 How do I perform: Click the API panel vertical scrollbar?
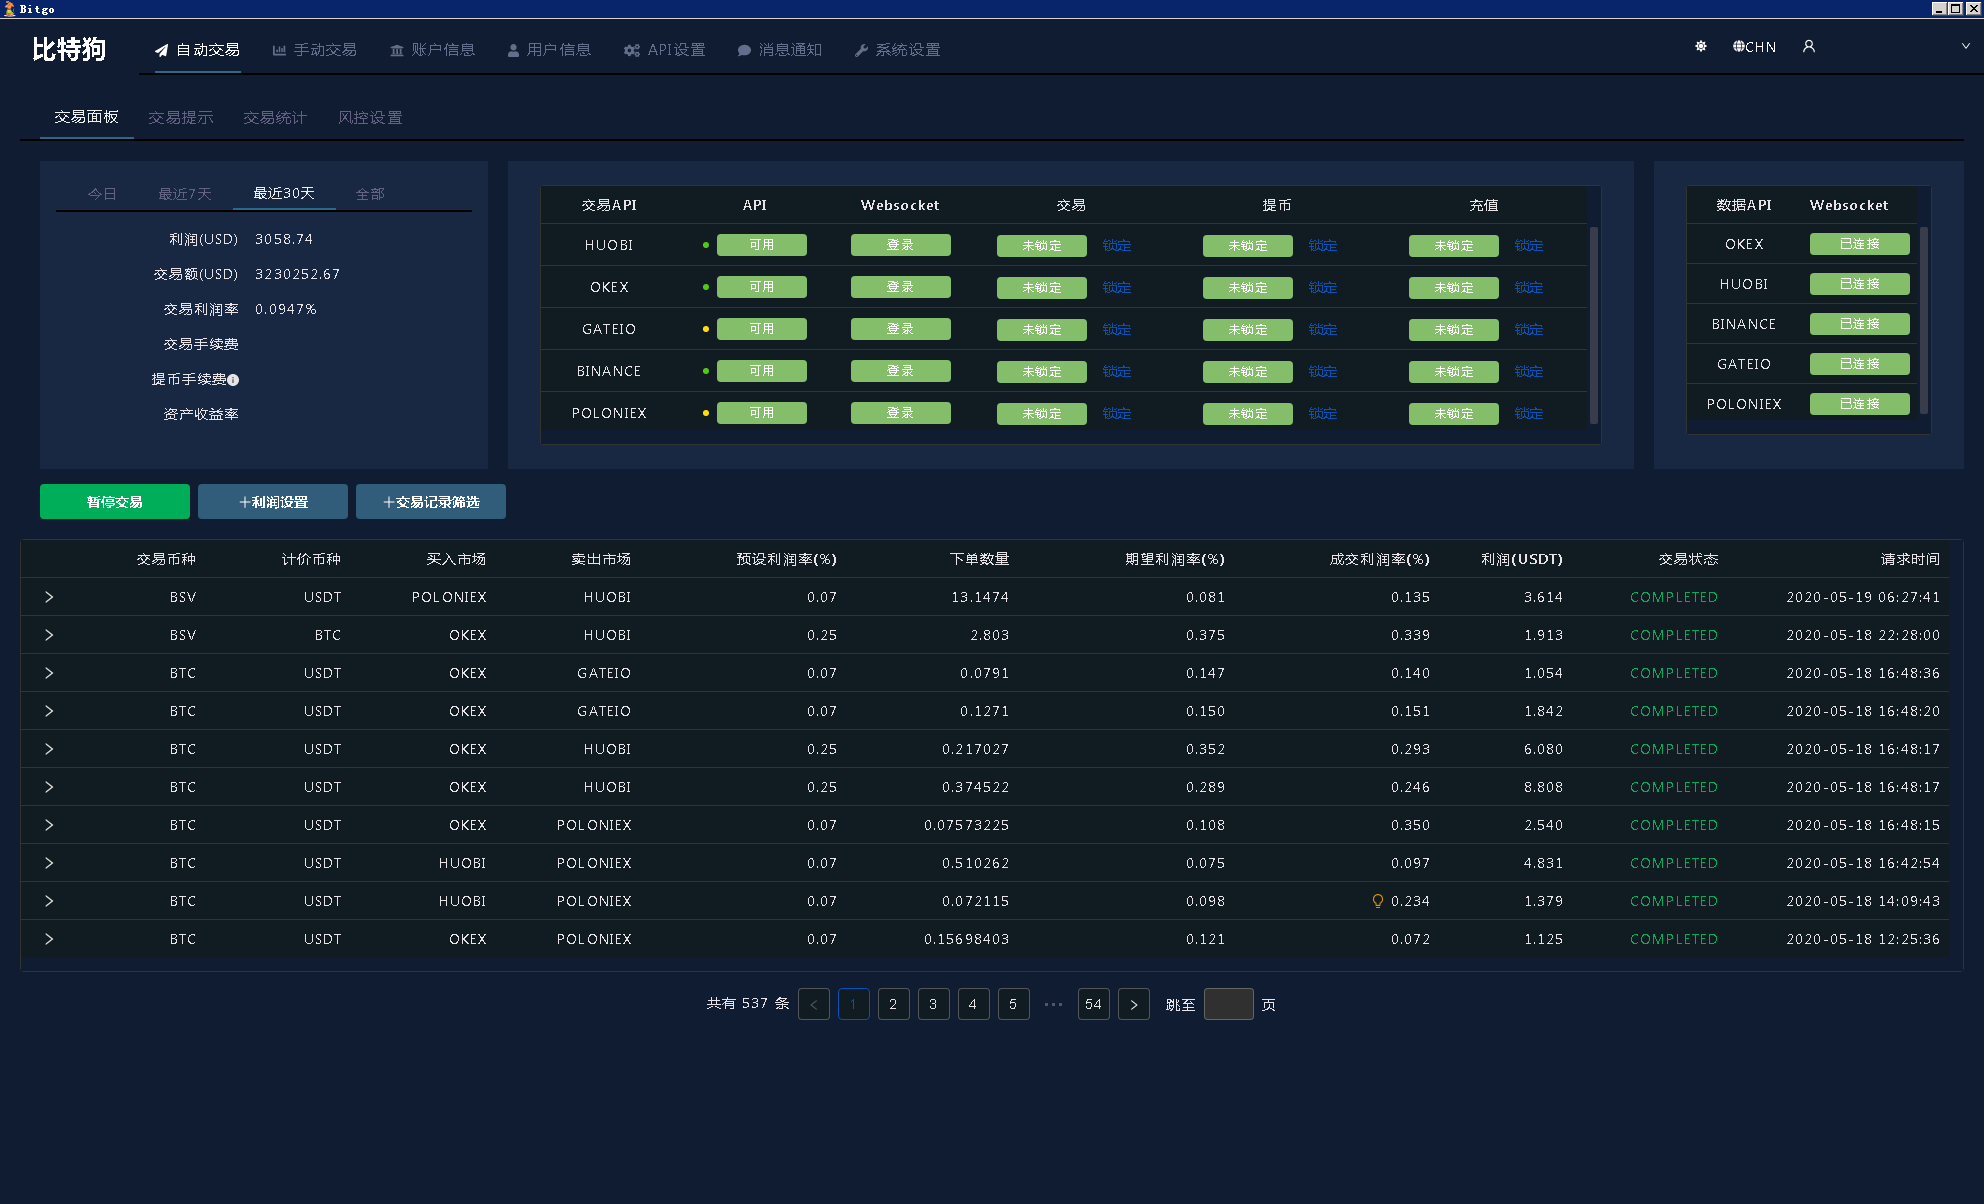(1594, 325)
